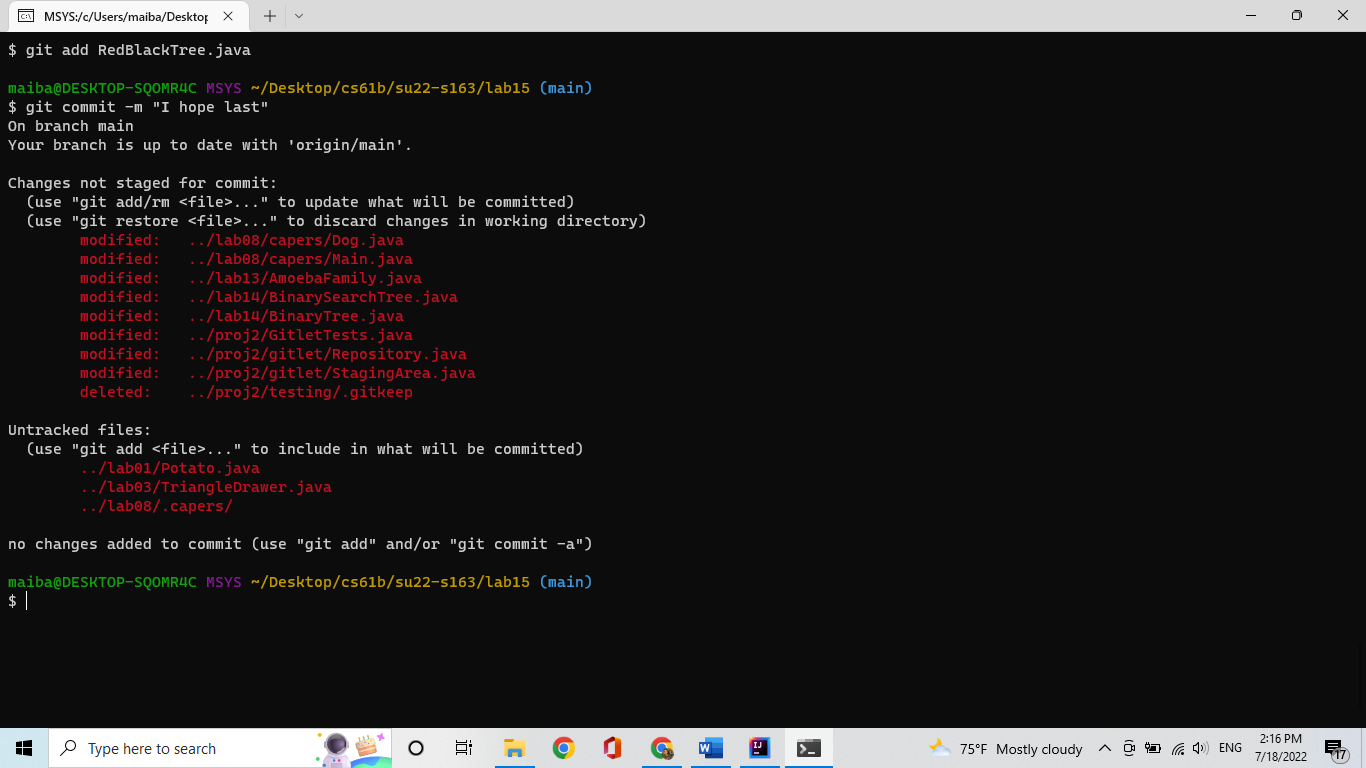Show hidden system tray icons
The image size is (1366, 768).
(1105, 748)
